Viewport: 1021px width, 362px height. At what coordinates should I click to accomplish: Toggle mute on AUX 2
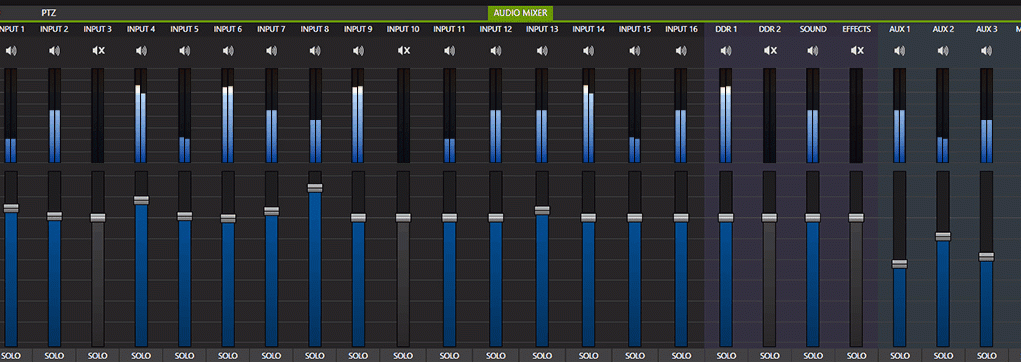[943, 50]
